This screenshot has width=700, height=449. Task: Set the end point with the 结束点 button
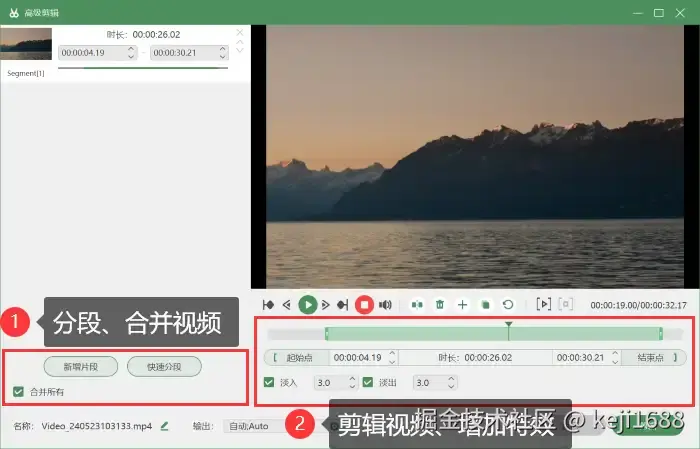click(x=653, y=358)
